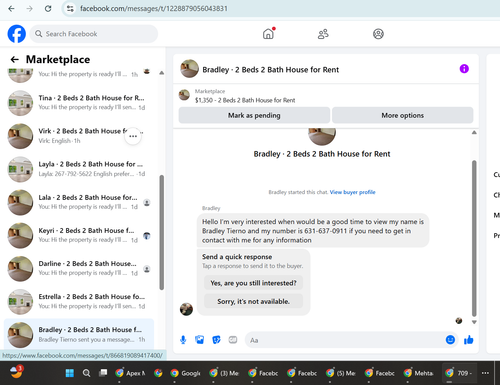Go back with the browser back arrow
500x385 pixels.
[11, 9]
